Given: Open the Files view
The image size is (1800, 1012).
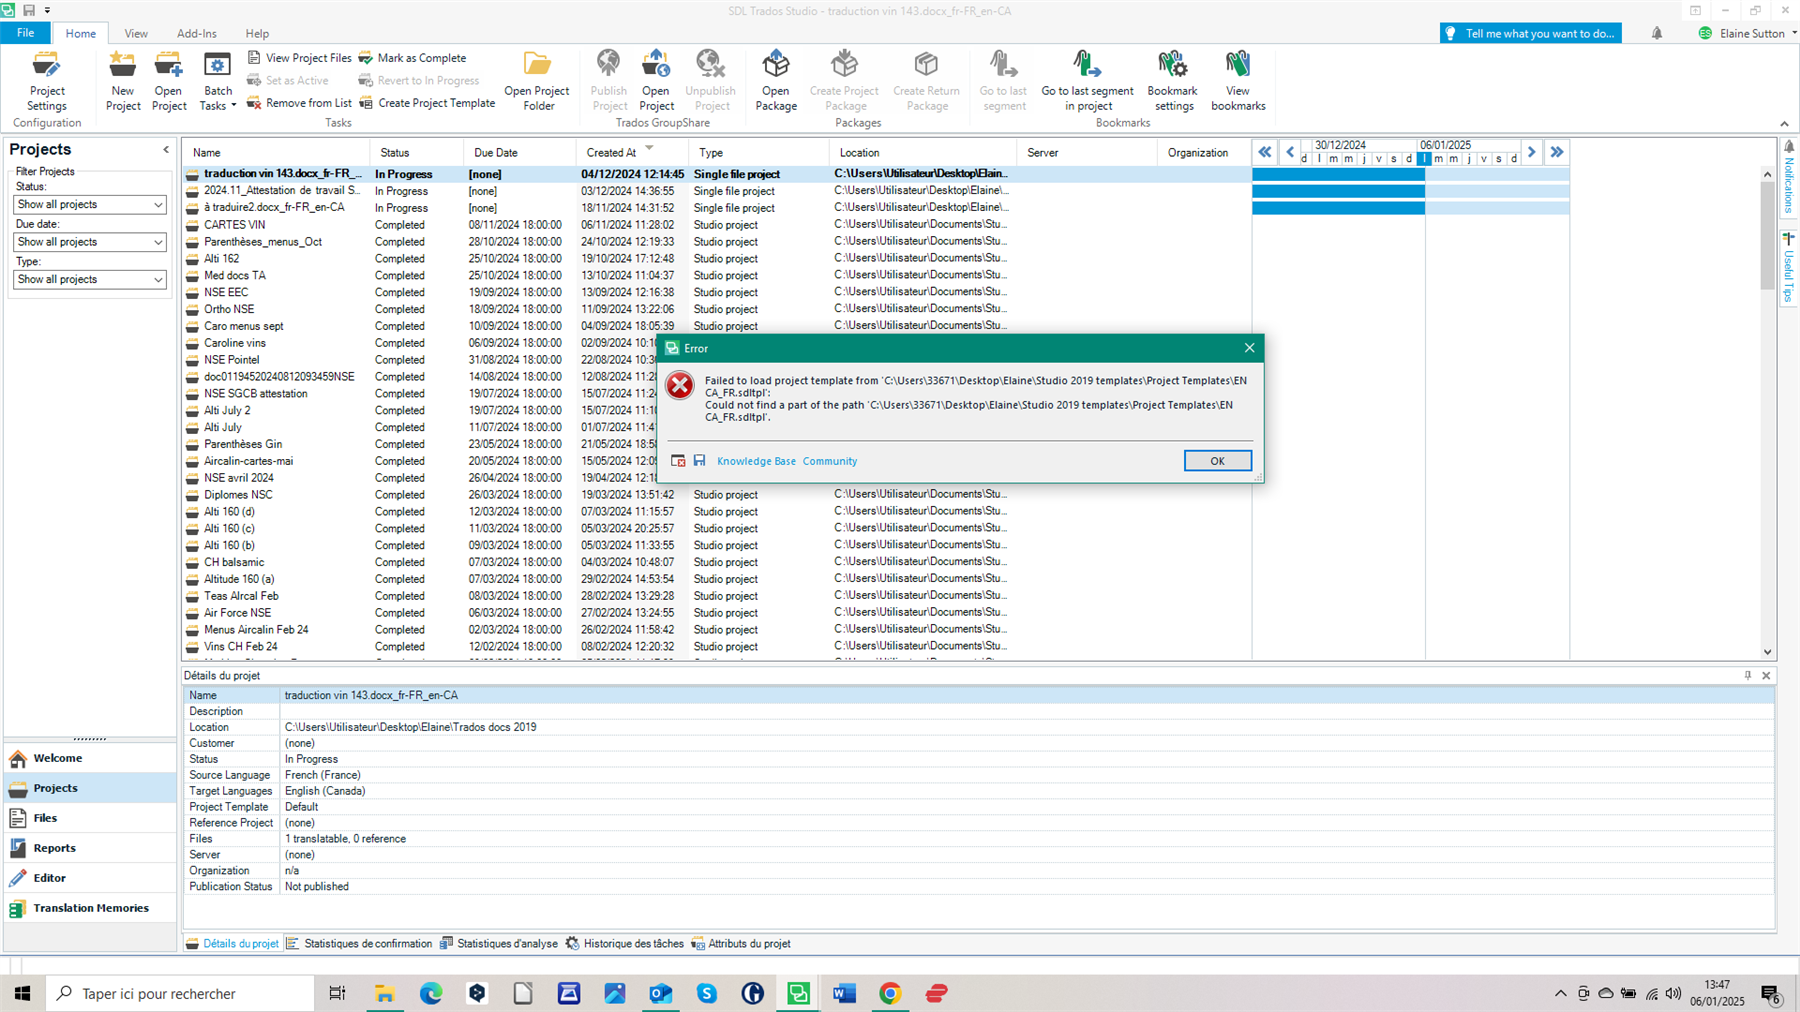Looking at the screenshot, I should pos(90,818).
